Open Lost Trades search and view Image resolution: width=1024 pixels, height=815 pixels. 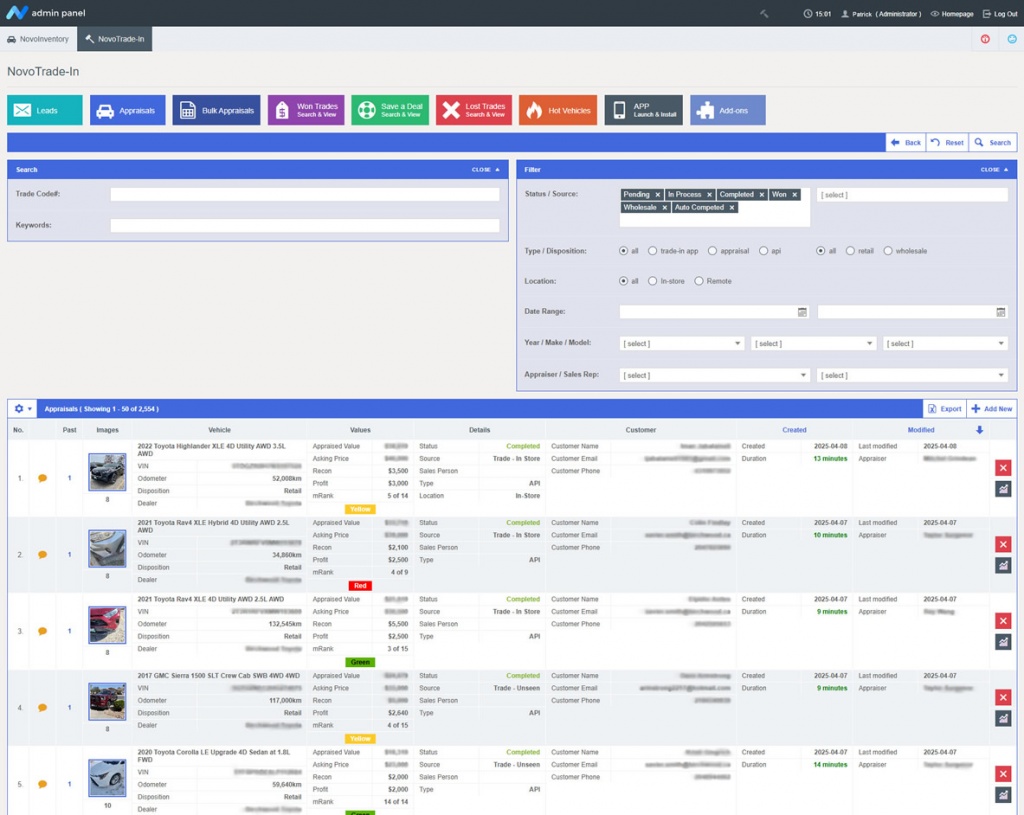(474, 110)
